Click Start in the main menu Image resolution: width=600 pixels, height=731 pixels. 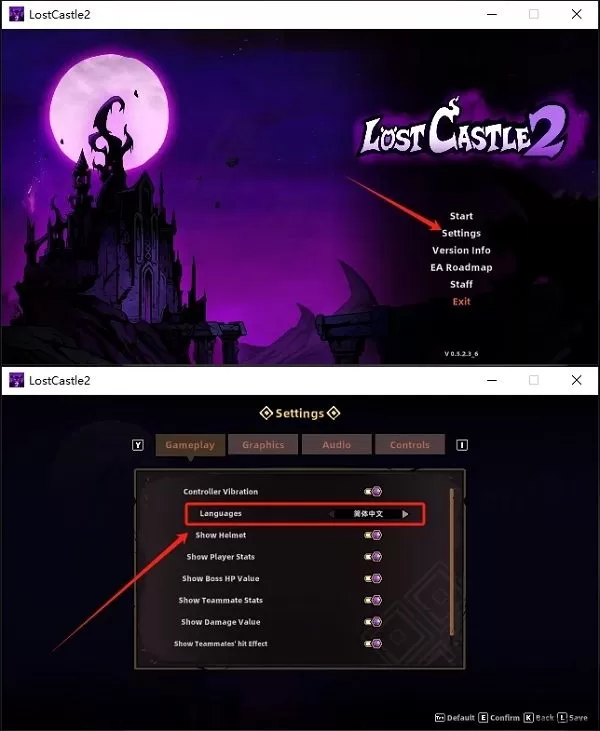click(461, 216)
